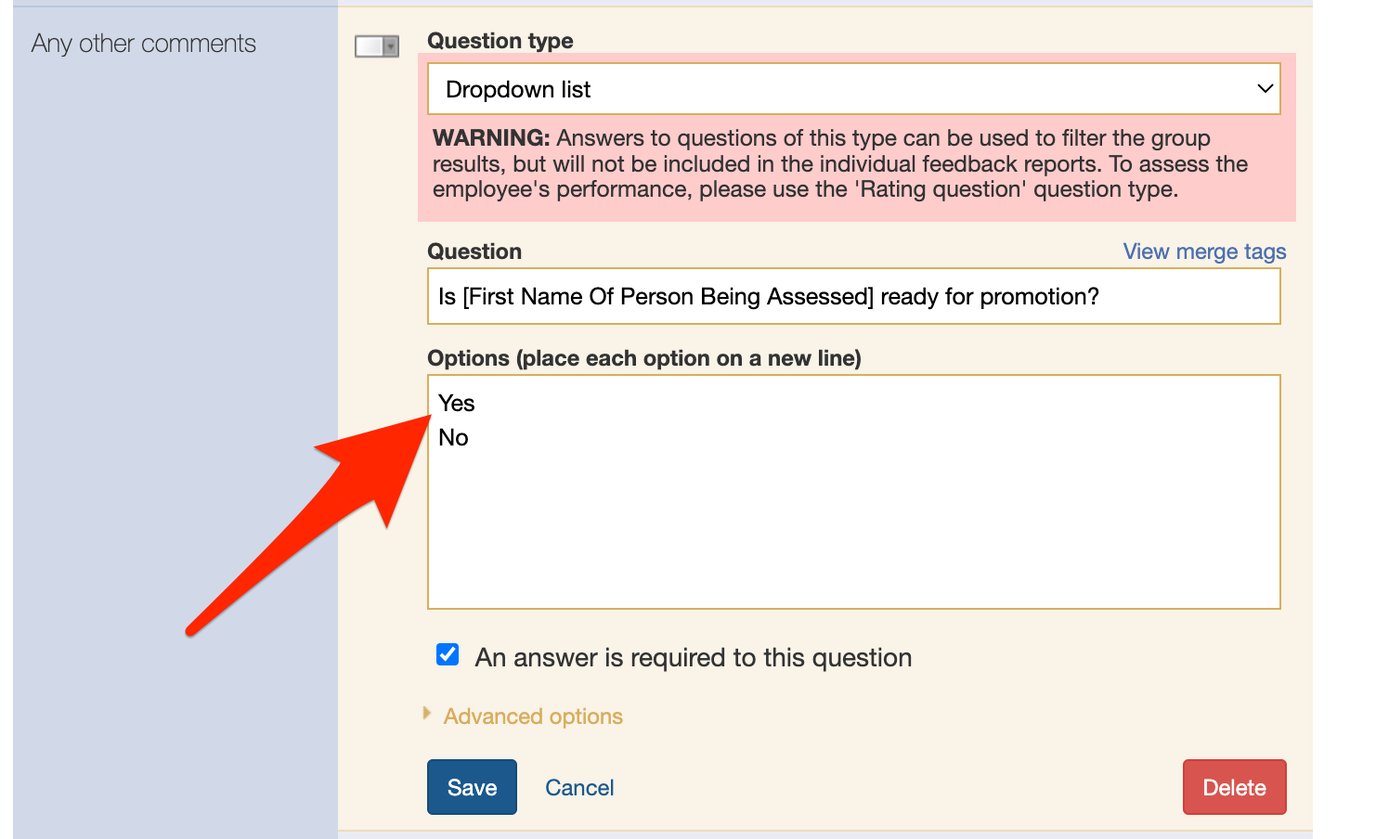The width and height of the screenshot is (1376, 839).
Task: Uncheck 'An answer is required to this question'
Action: pos(446,654)
